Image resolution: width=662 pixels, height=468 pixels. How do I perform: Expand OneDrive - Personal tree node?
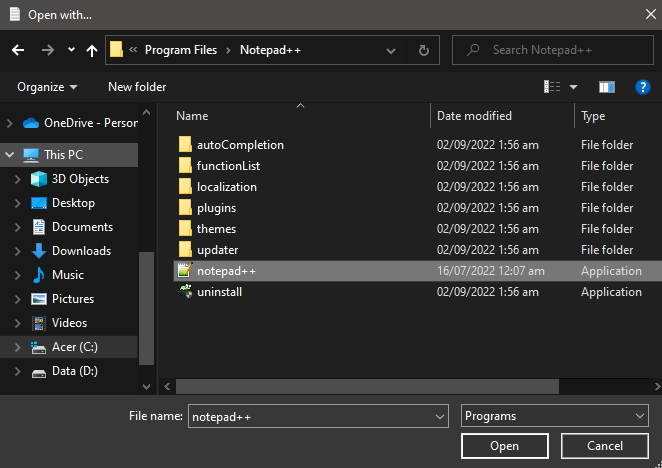point(10,123)
